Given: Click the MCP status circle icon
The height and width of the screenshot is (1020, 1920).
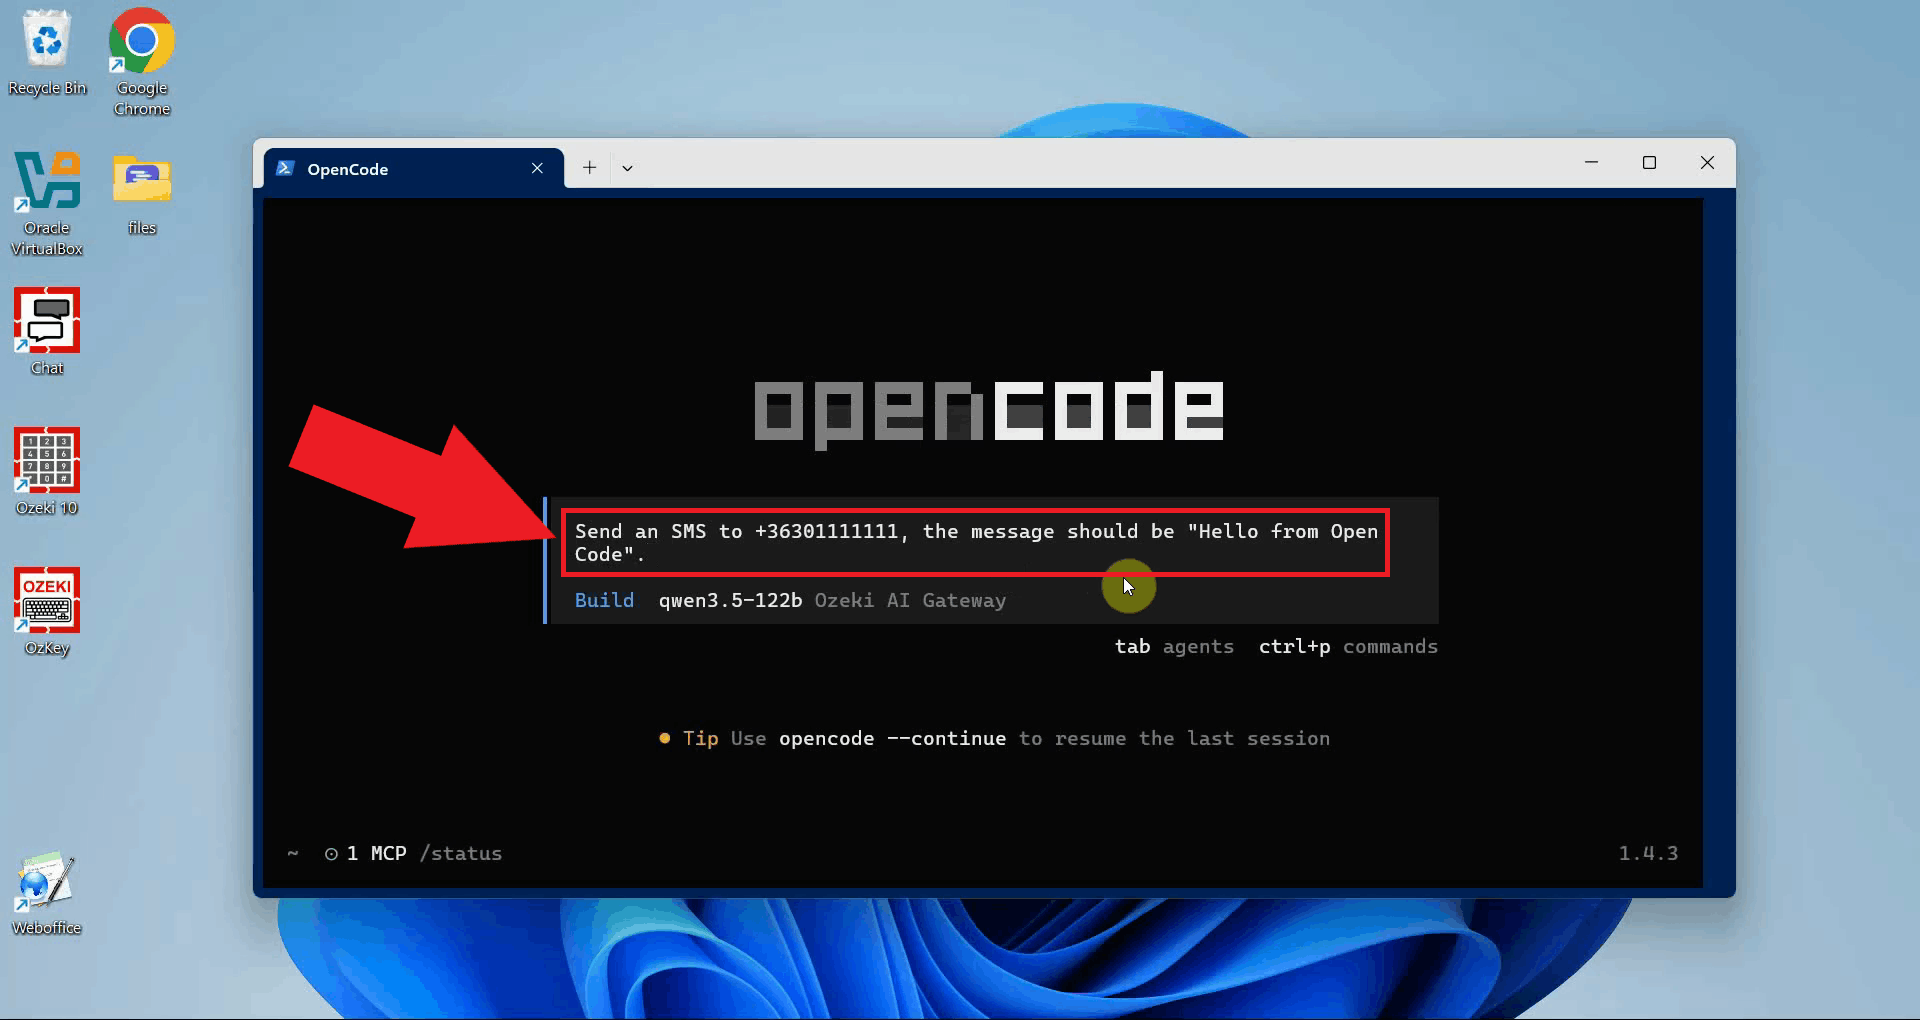Looking at the screenshot, I should [x=331, y=854].
